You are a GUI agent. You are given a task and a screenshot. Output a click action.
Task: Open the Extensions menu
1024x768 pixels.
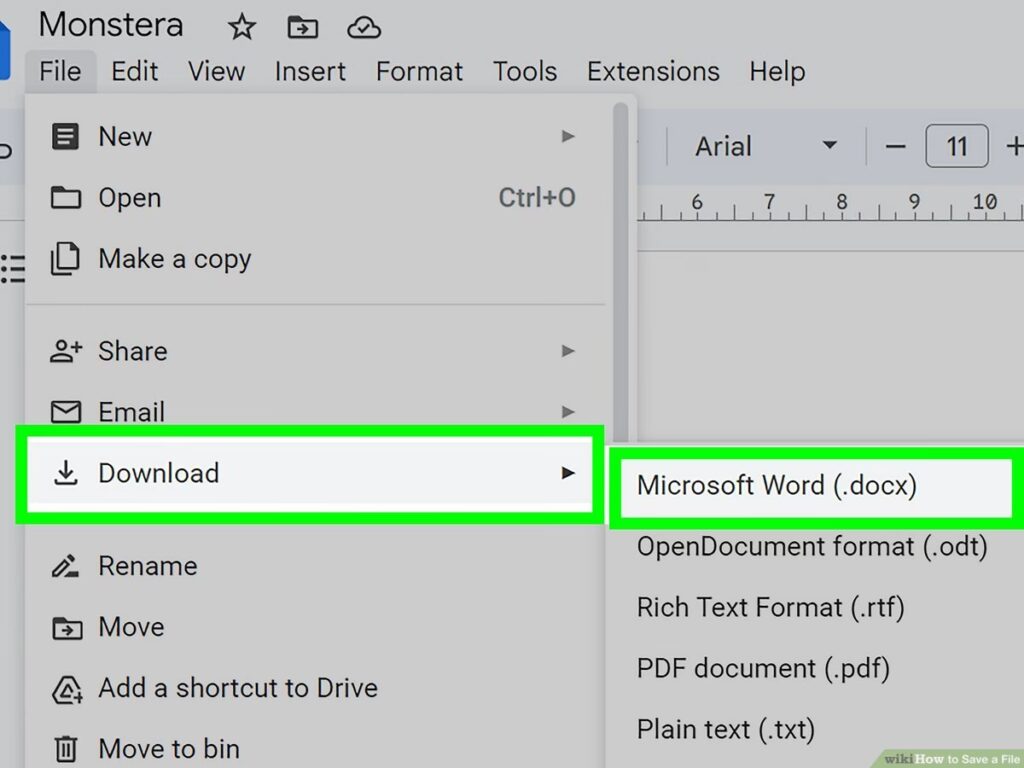tap(653, 71)
